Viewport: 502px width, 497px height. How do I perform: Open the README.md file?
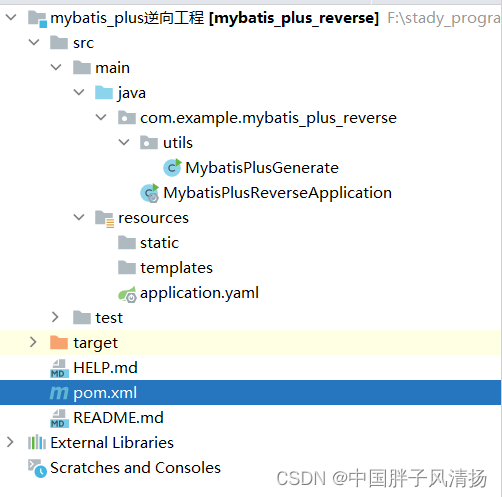click(x=118, y=418)
